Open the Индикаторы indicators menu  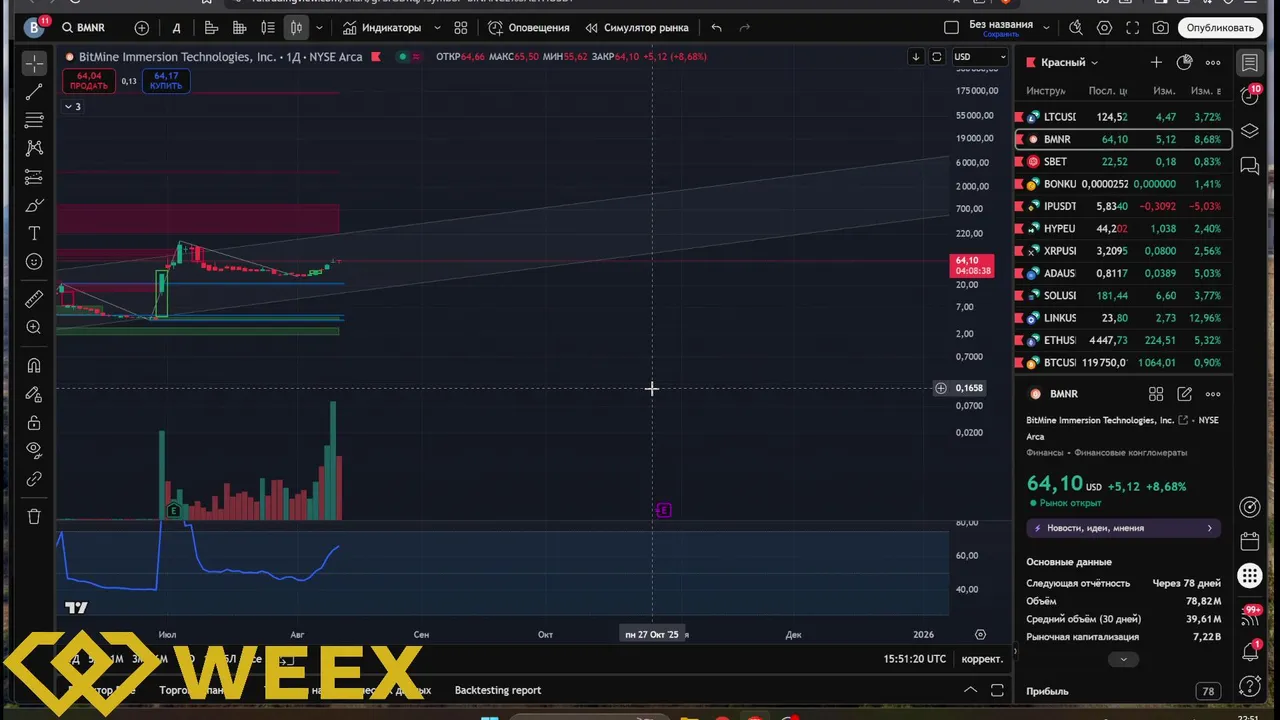pos(382,28)
